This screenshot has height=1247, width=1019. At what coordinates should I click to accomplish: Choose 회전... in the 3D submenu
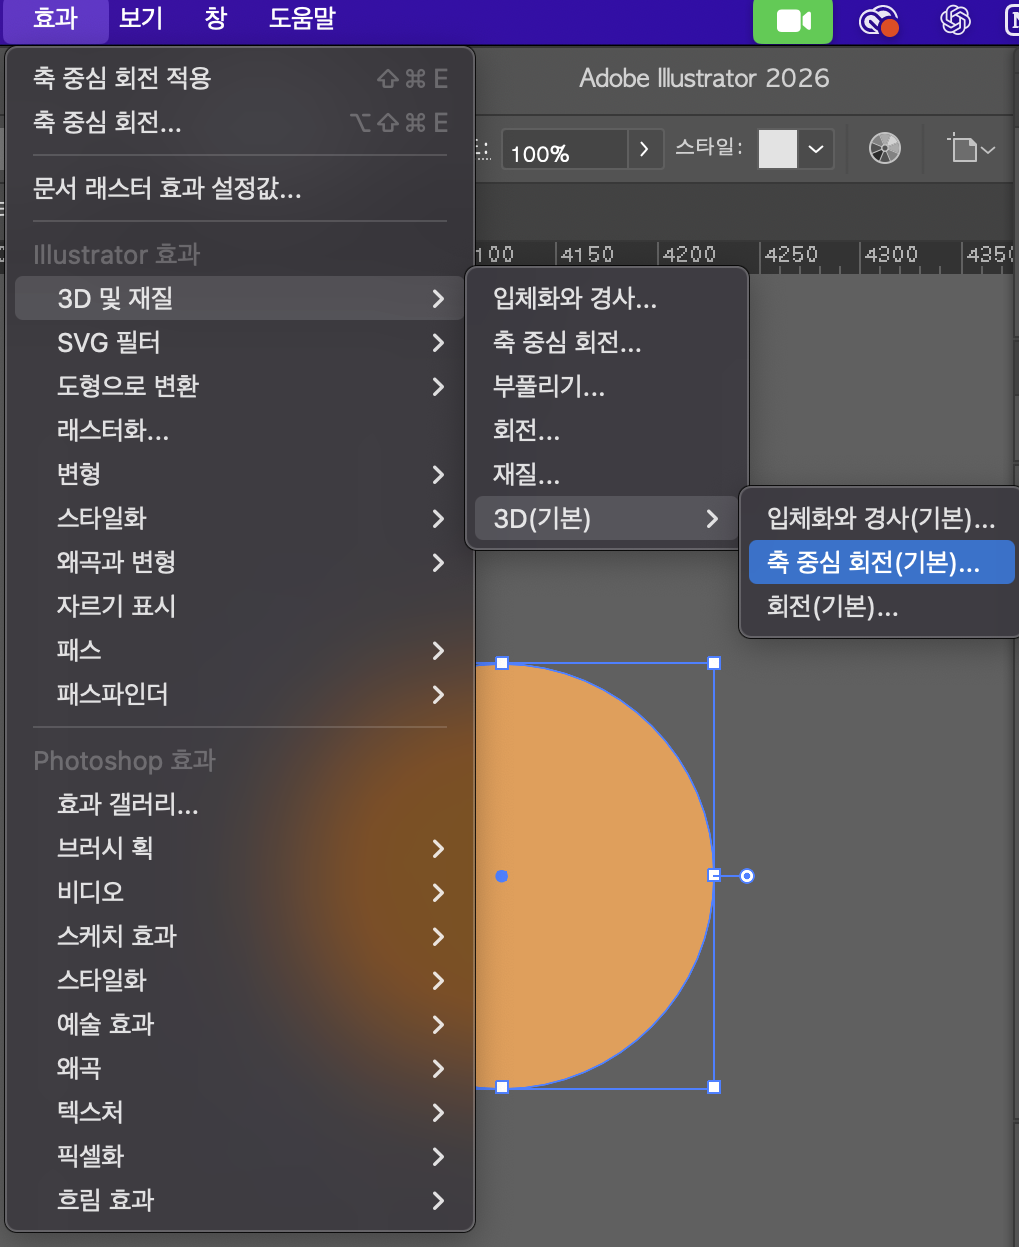click(x=607, y=430)
